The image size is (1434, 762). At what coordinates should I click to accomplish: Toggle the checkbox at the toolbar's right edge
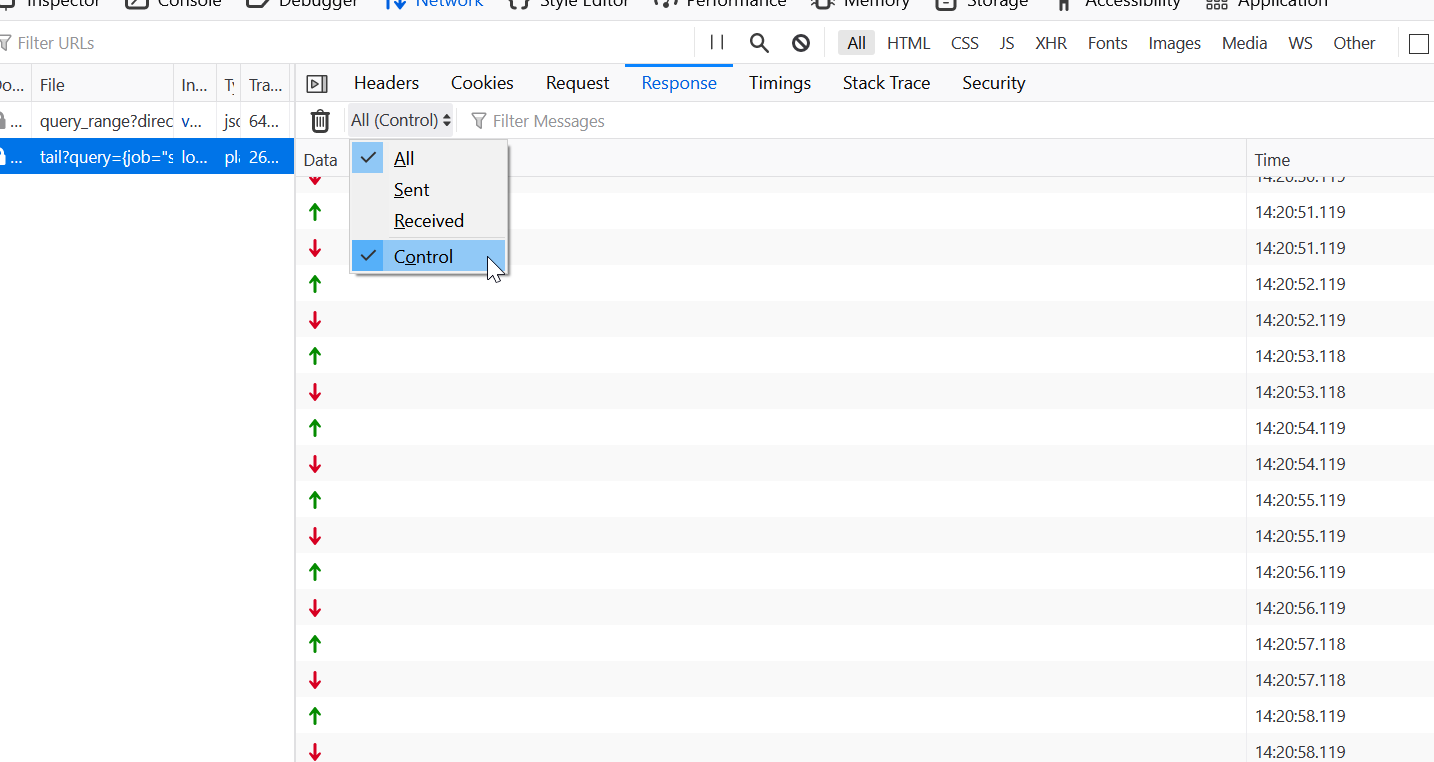point(1417,43)
